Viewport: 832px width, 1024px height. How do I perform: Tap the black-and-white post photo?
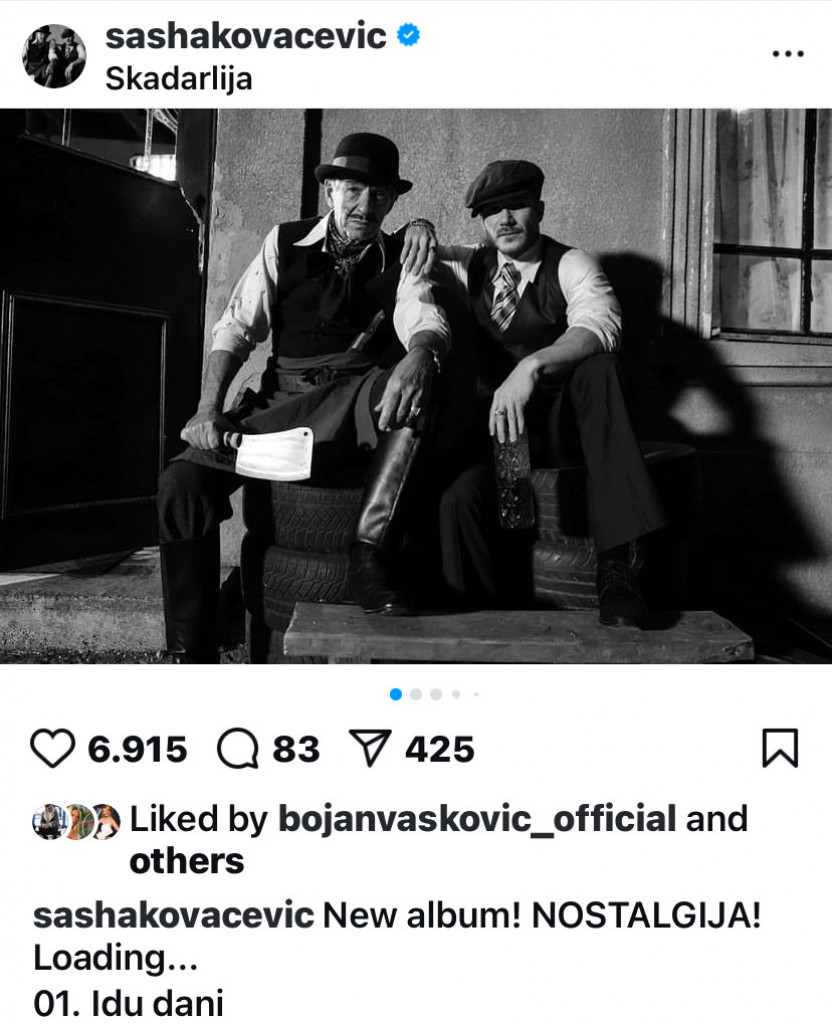click(416, 386)
